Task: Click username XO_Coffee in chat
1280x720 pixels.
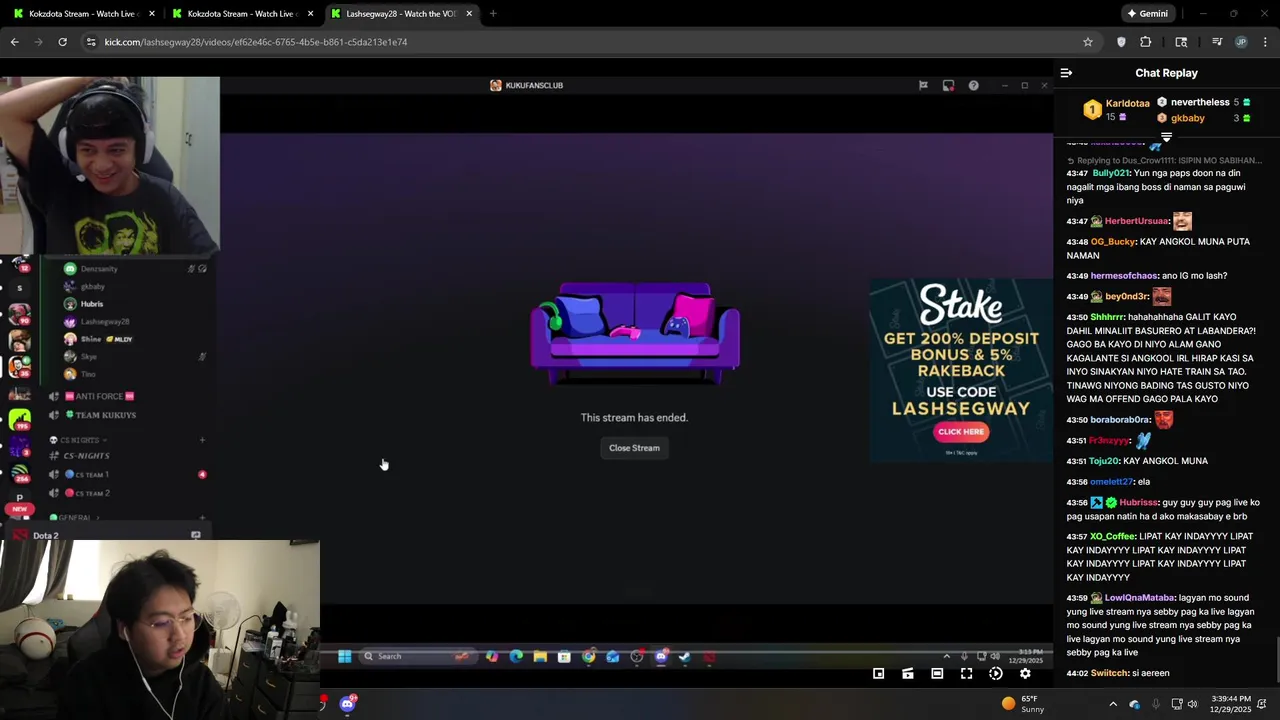Action: click(1112, 537)
